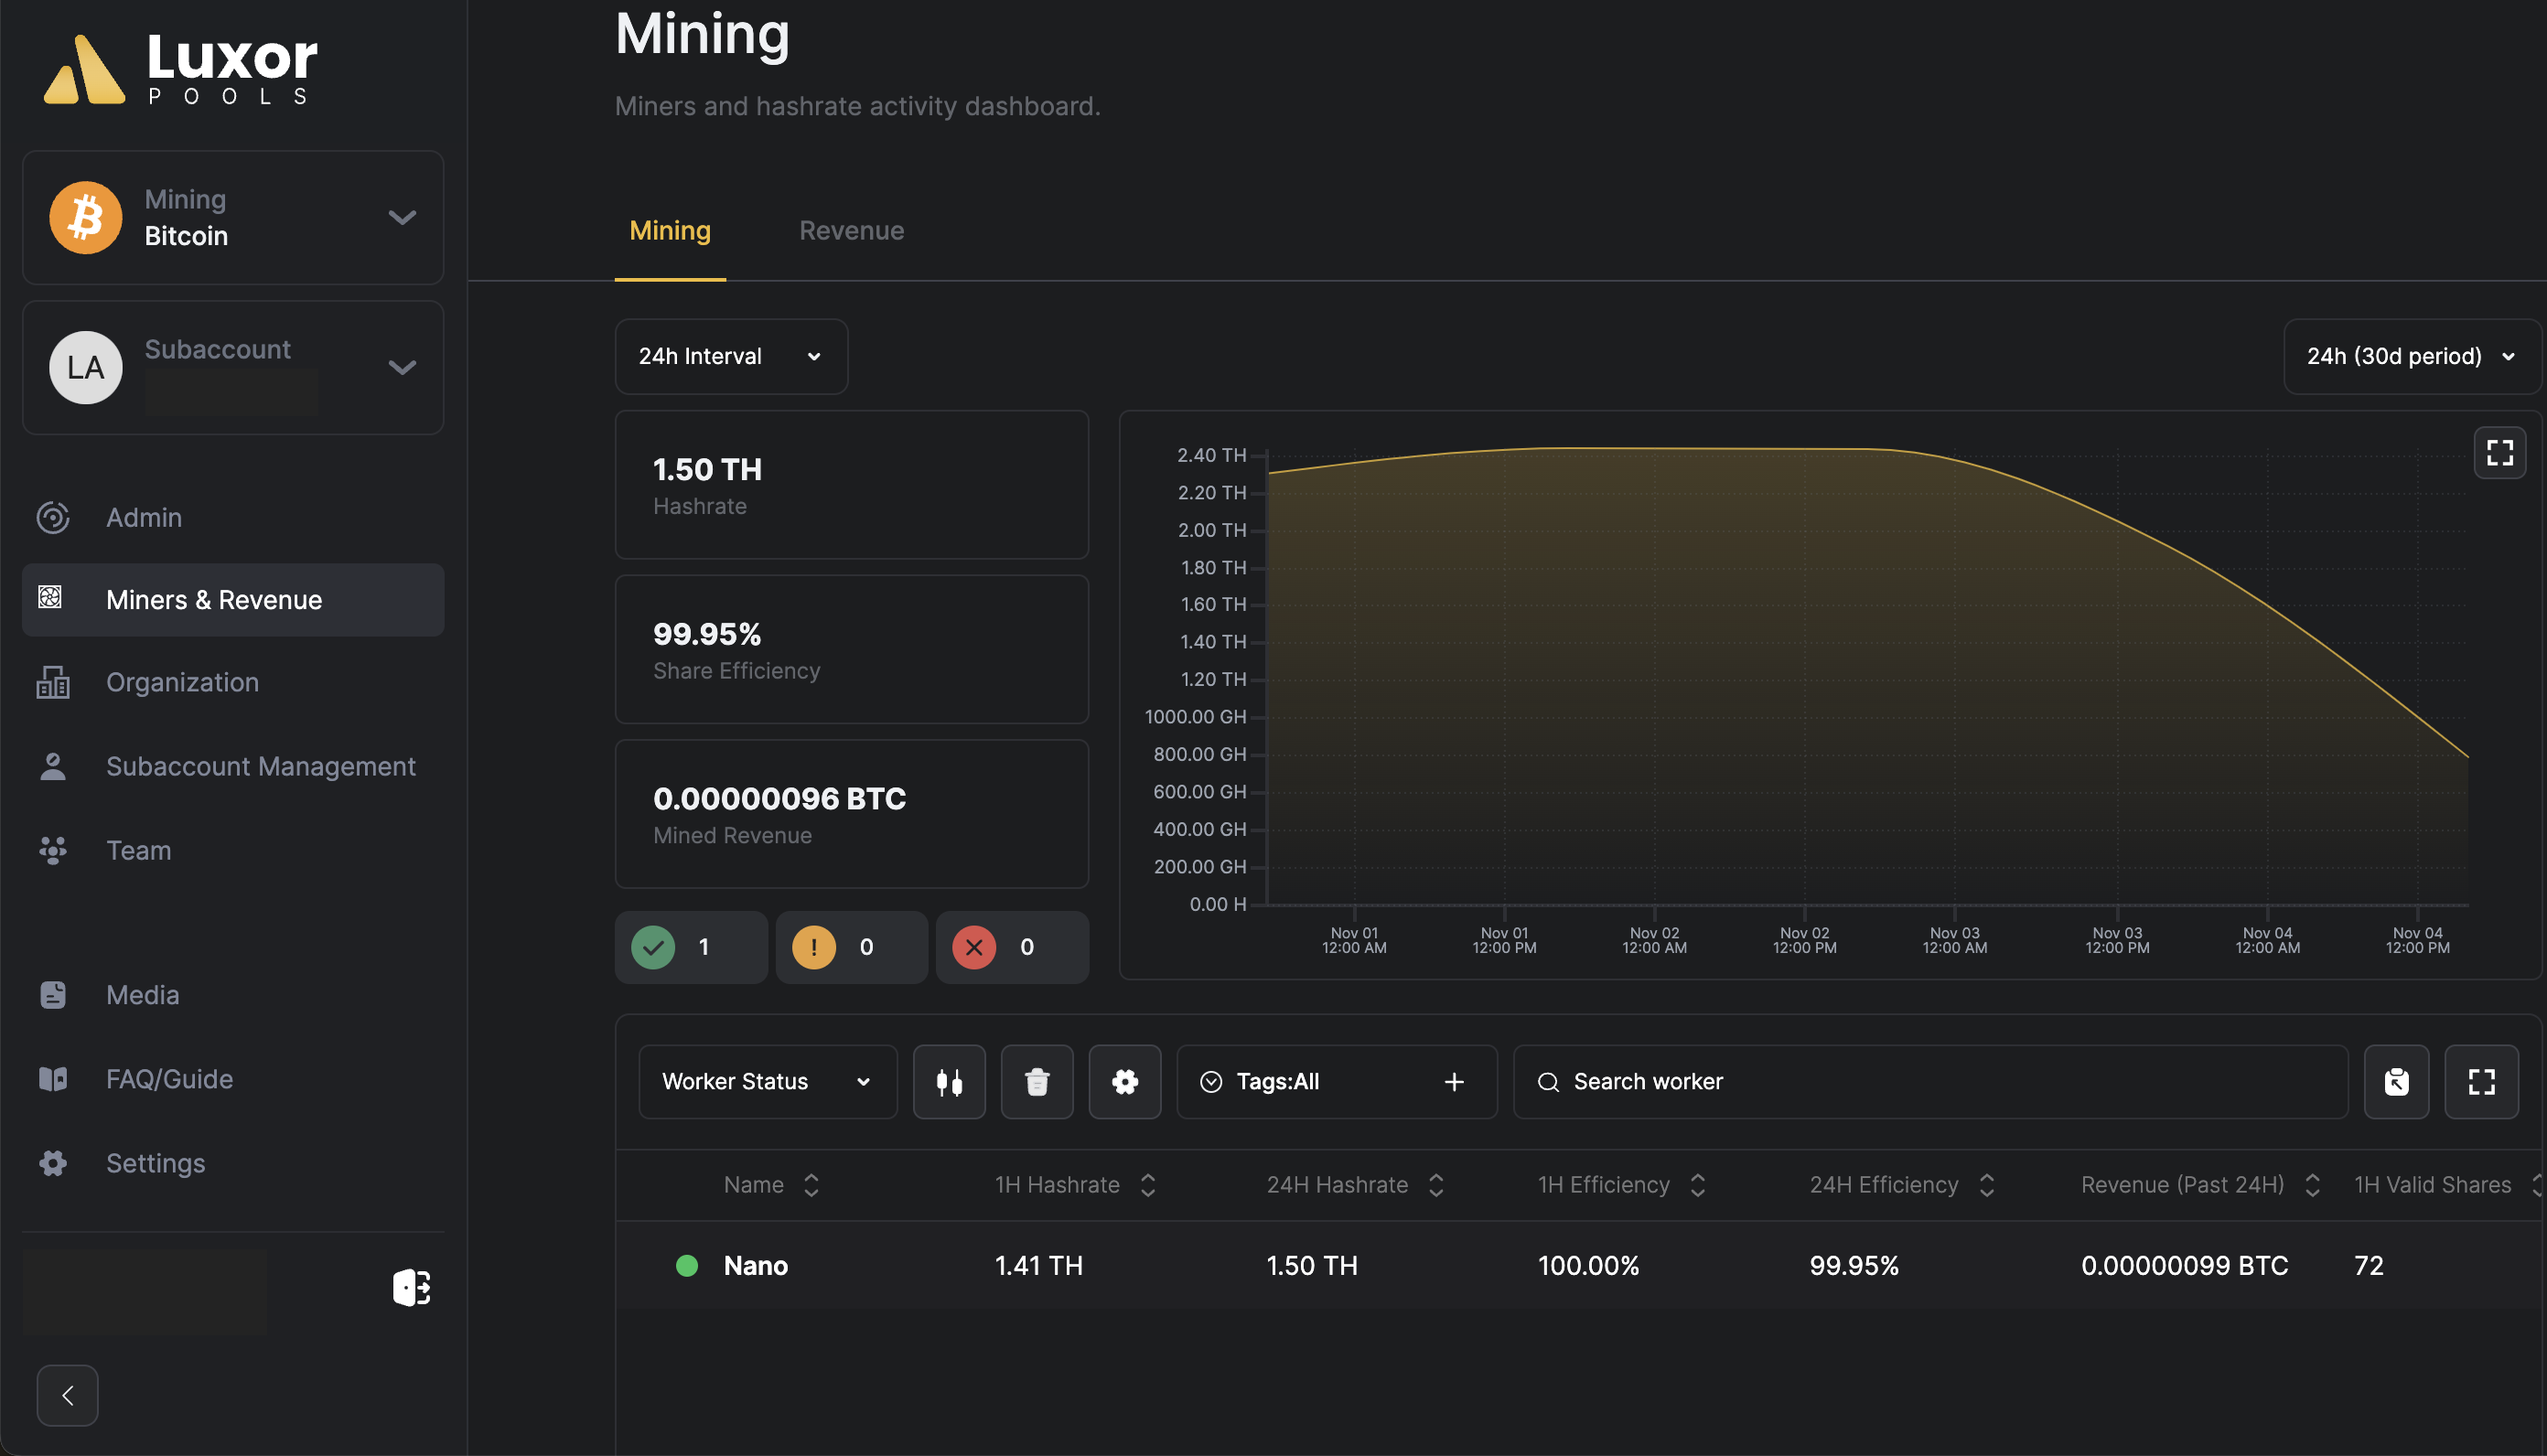Toggle the warning workers status filter

pyautogui.click(x=851, y=947)
